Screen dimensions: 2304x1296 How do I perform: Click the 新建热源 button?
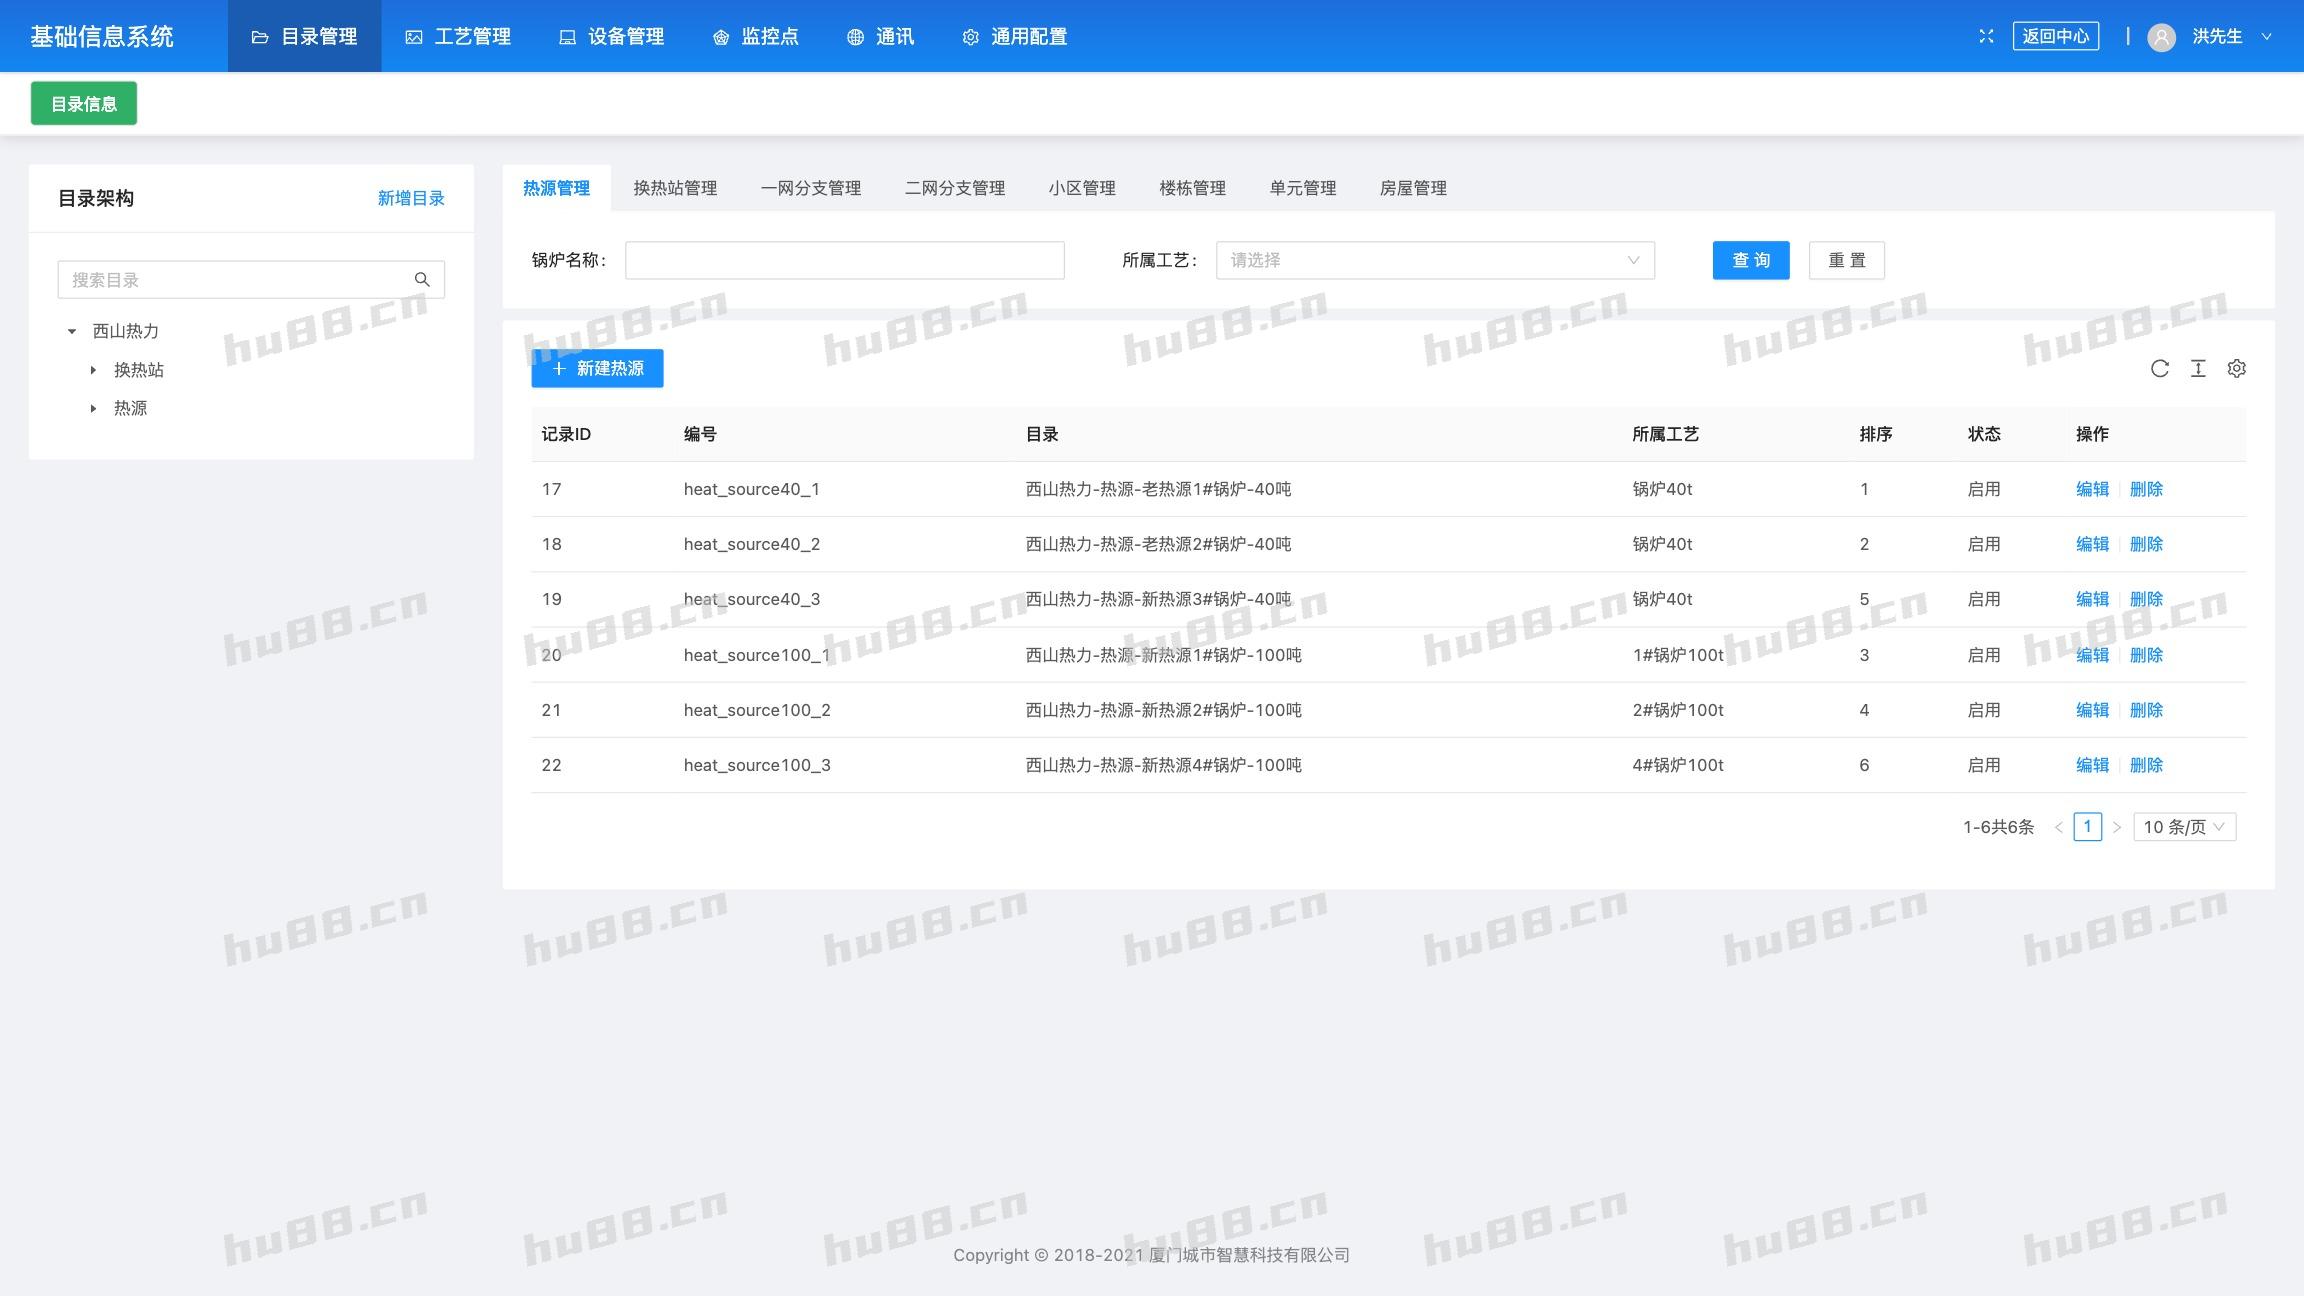pyautogui.click(x=597, y=368)
